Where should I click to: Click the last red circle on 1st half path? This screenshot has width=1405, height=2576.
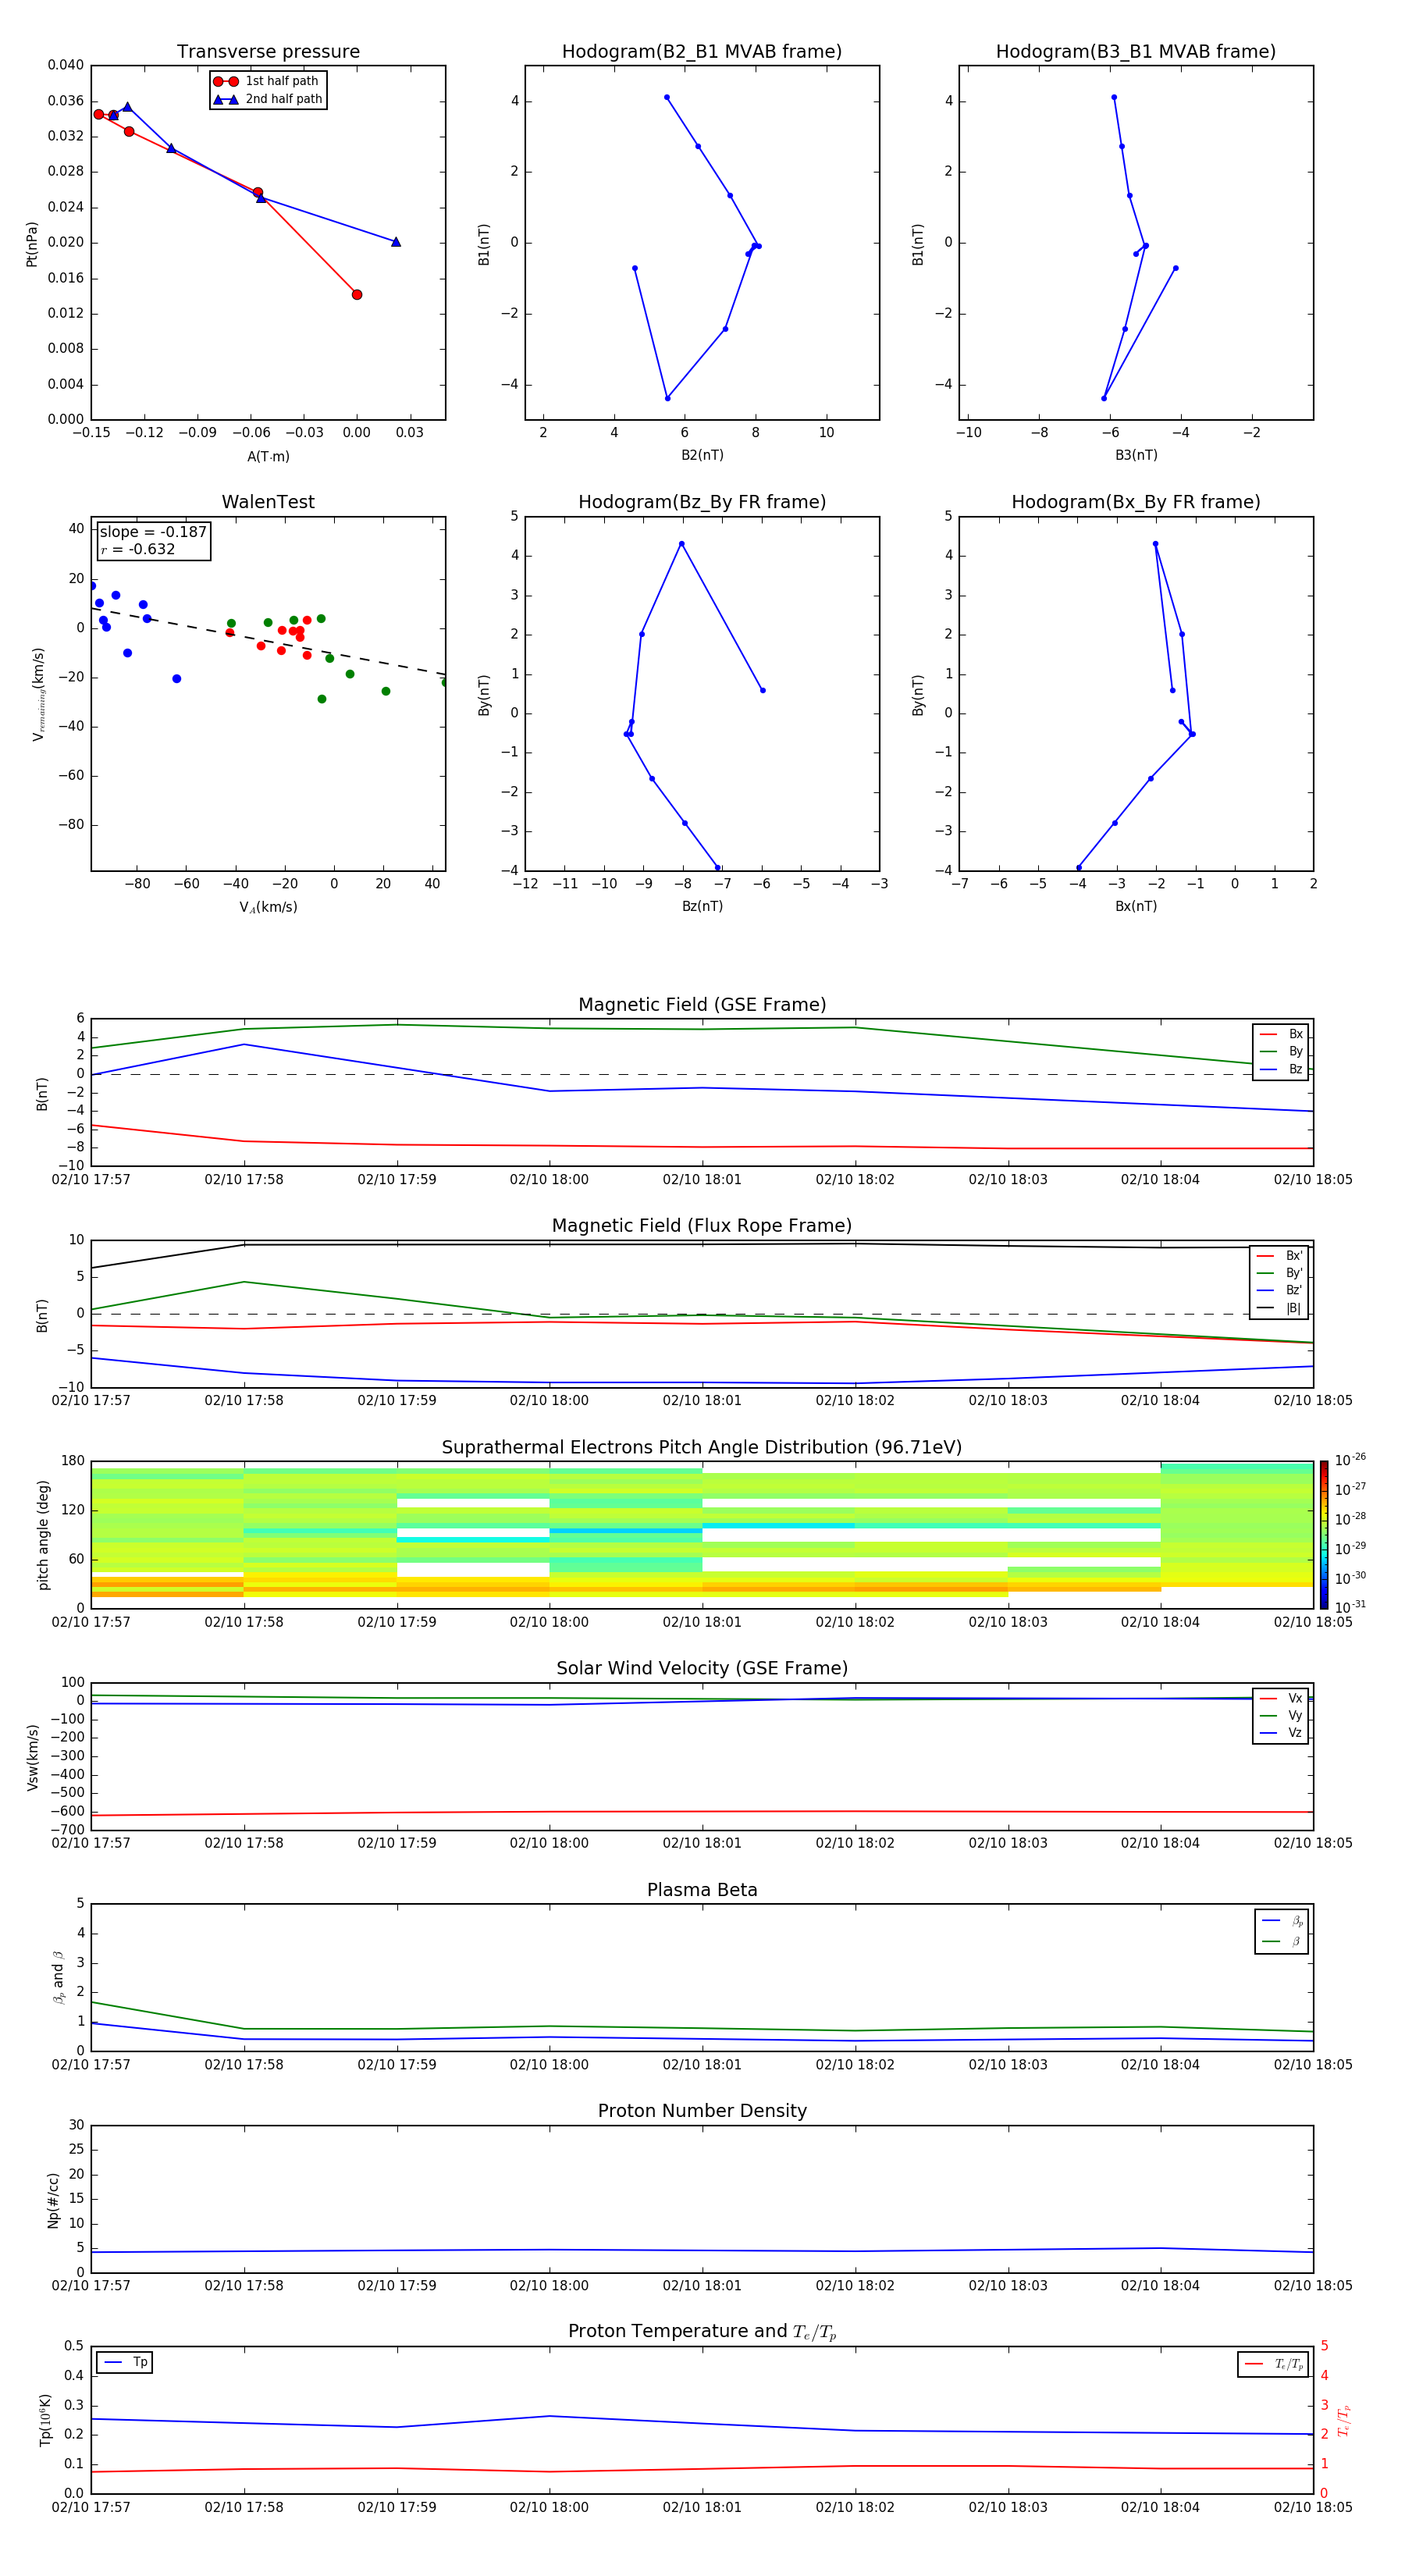[357, 294]
